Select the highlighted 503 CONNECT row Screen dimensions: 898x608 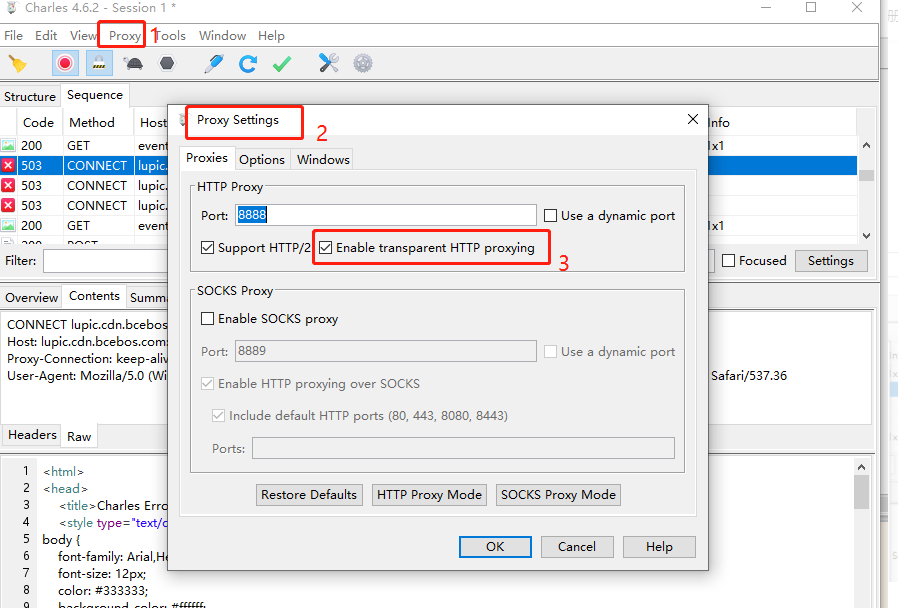[x=428, y=165]
